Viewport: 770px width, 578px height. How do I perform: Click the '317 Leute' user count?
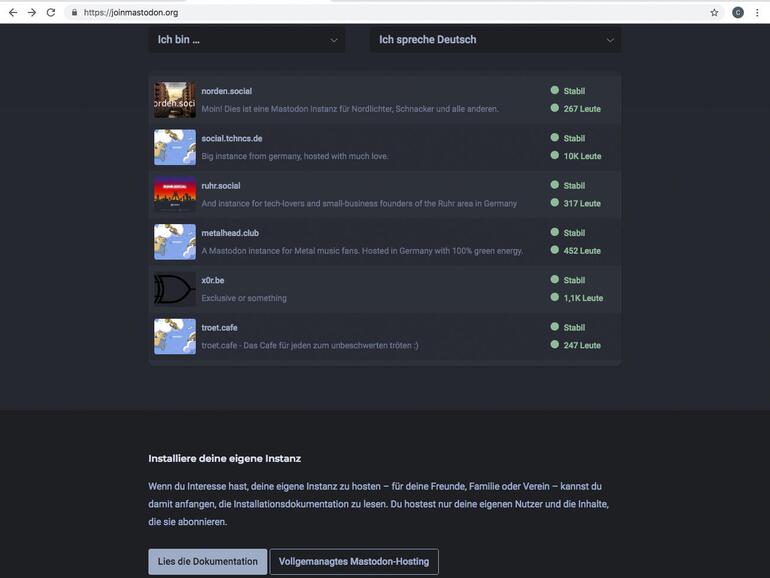(582, 203)
